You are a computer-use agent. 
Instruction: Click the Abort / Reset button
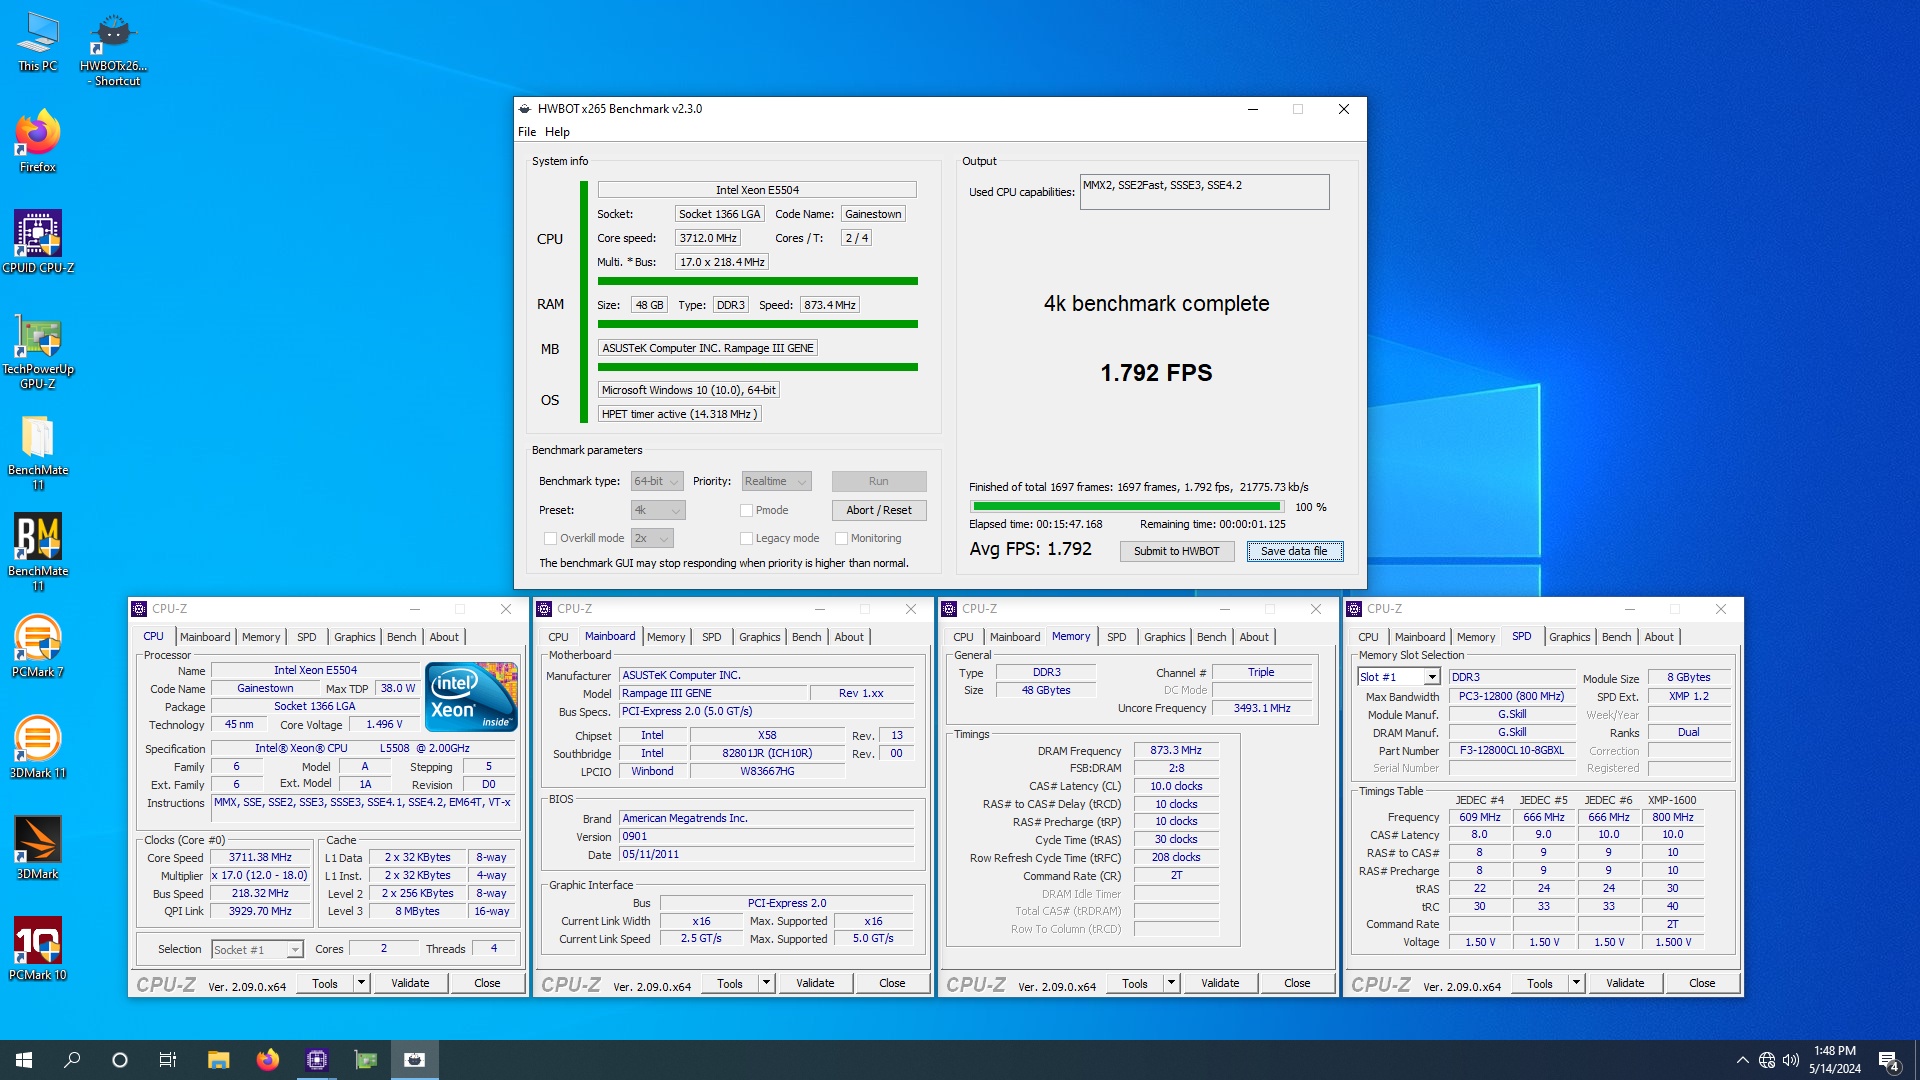coord(879,510)
